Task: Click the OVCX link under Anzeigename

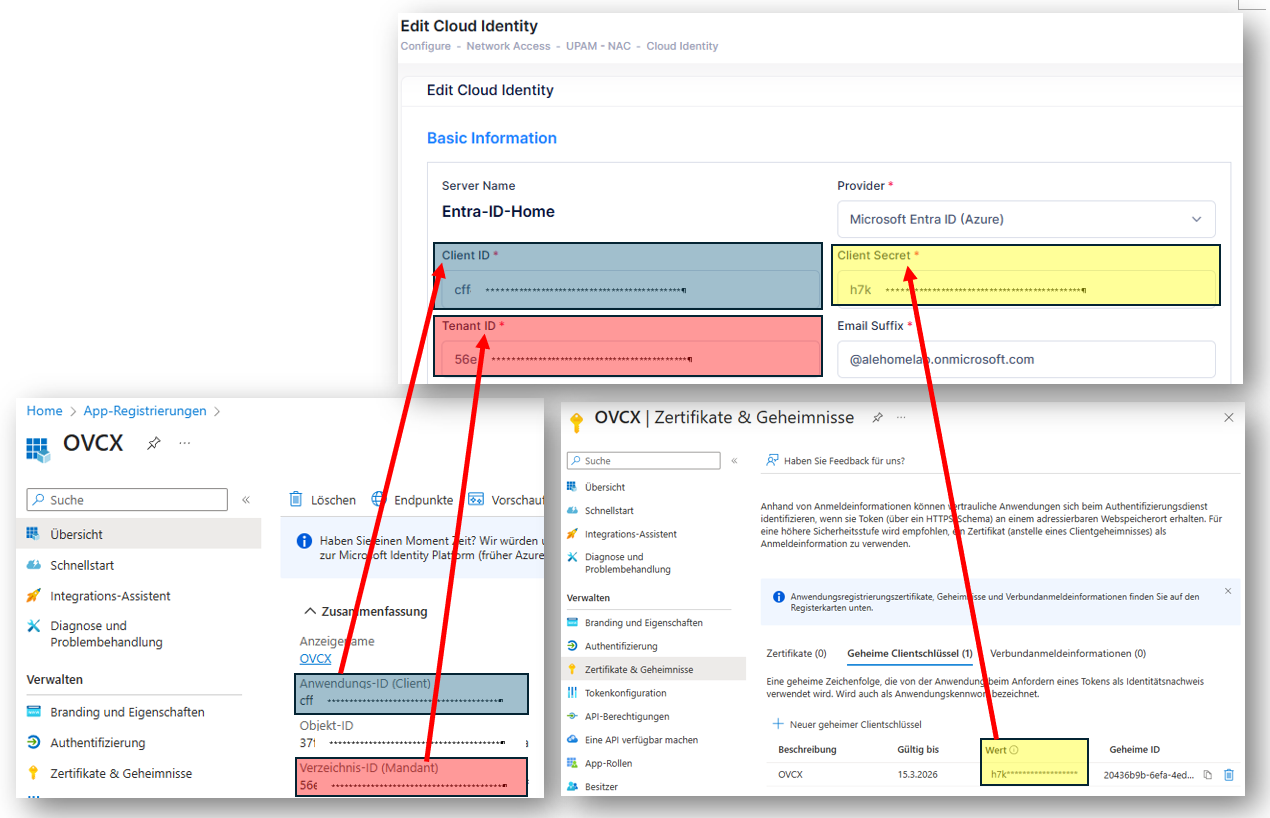Action: (315, 659)
